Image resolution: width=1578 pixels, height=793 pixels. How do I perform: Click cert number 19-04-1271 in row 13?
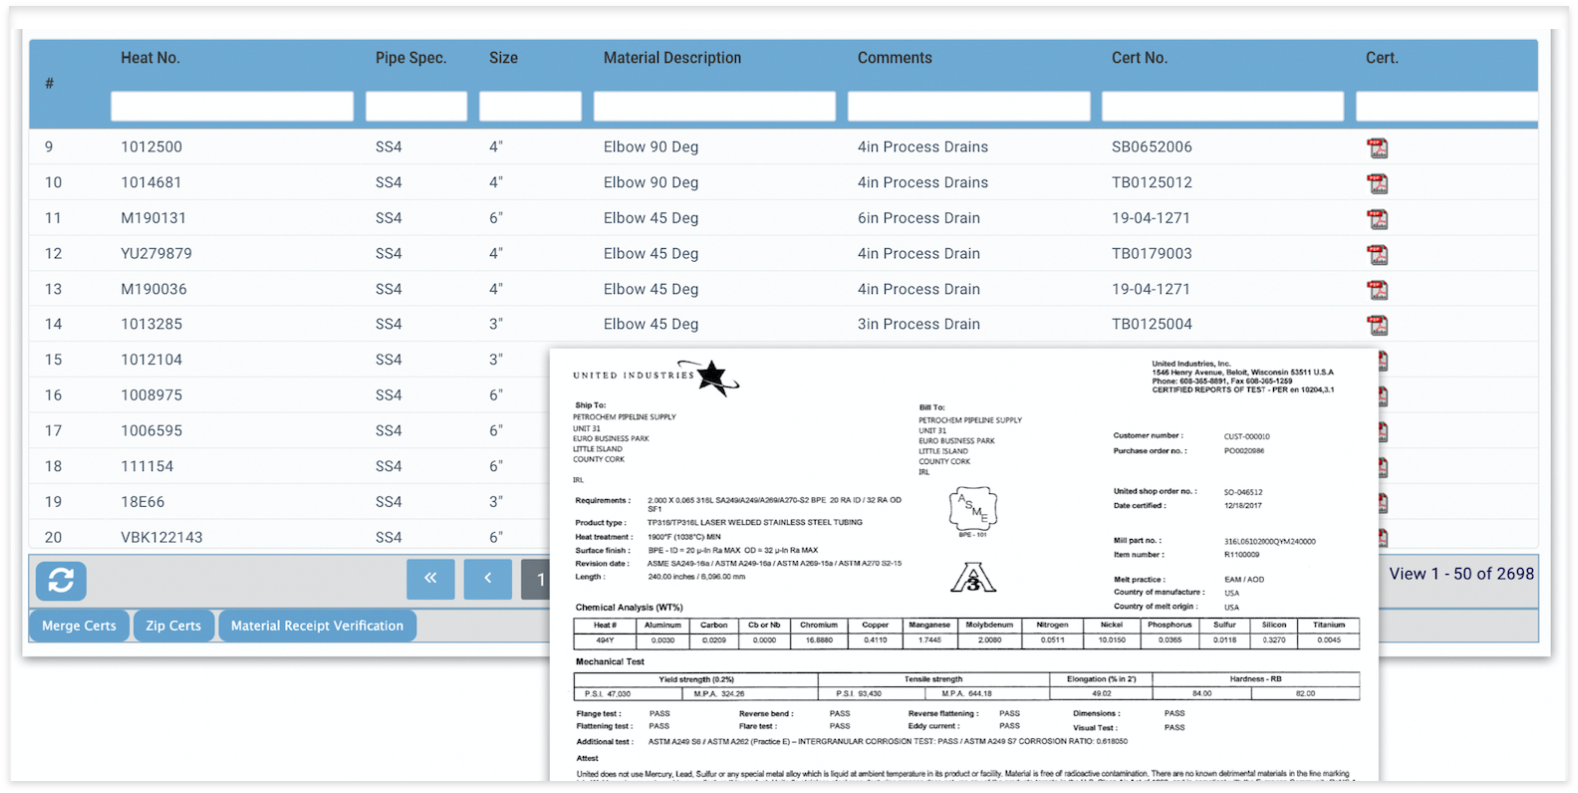pos(1150,290)
